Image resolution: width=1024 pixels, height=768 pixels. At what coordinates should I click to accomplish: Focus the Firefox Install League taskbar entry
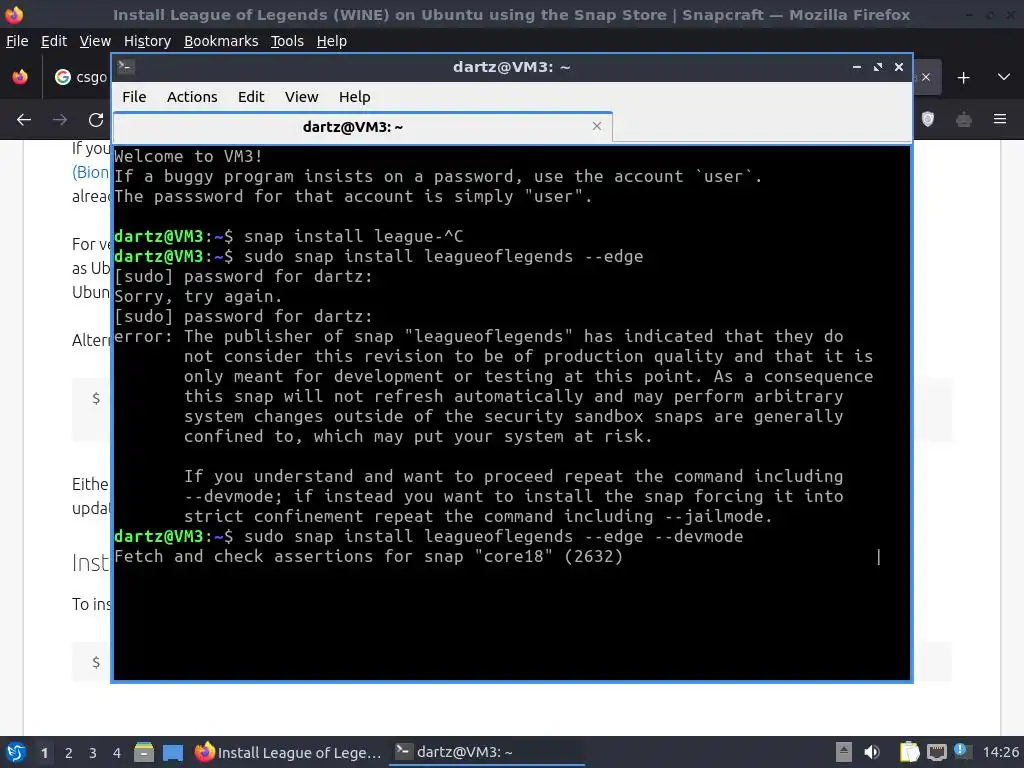288,752
